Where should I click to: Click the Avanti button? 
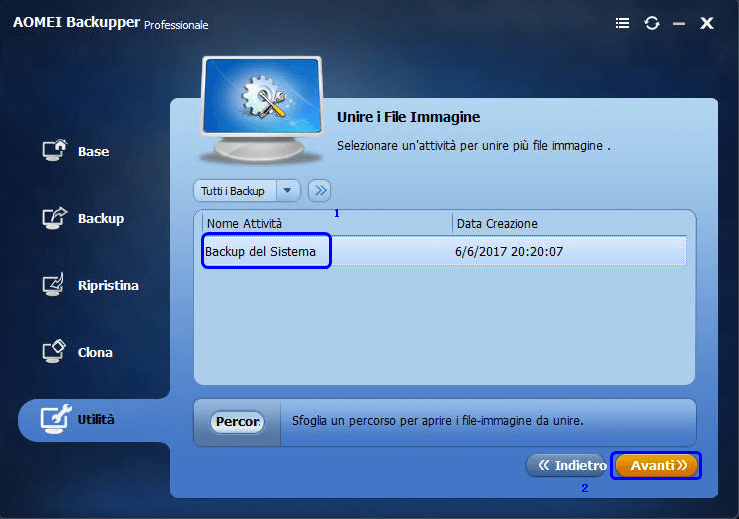pos(656,465)
